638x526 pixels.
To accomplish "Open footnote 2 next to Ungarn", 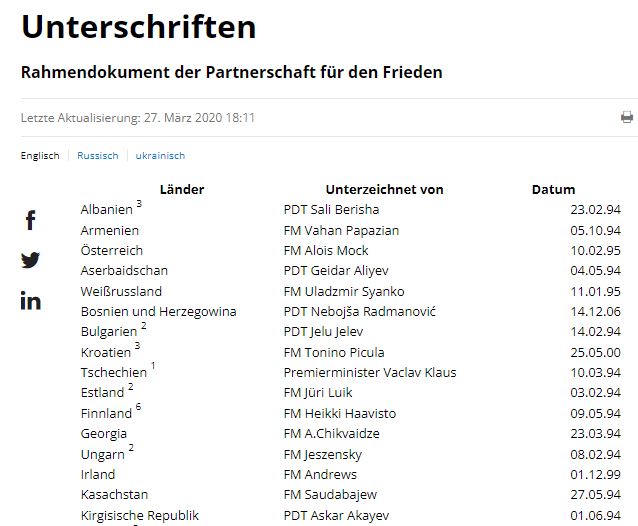I will pyautogui.click(x=131, y=449).
